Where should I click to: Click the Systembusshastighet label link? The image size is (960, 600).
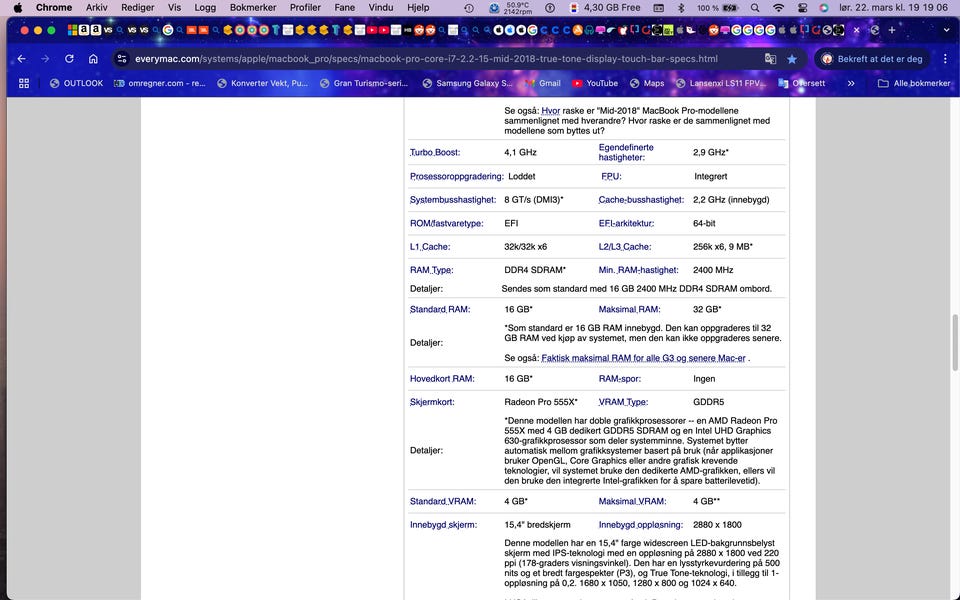[x=453, y=200]
